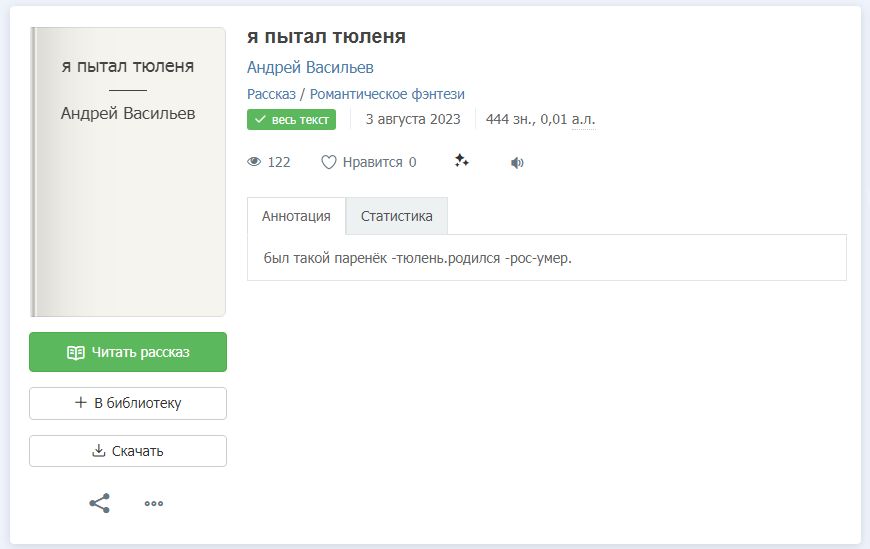Click the story title heading

(326, 37)
